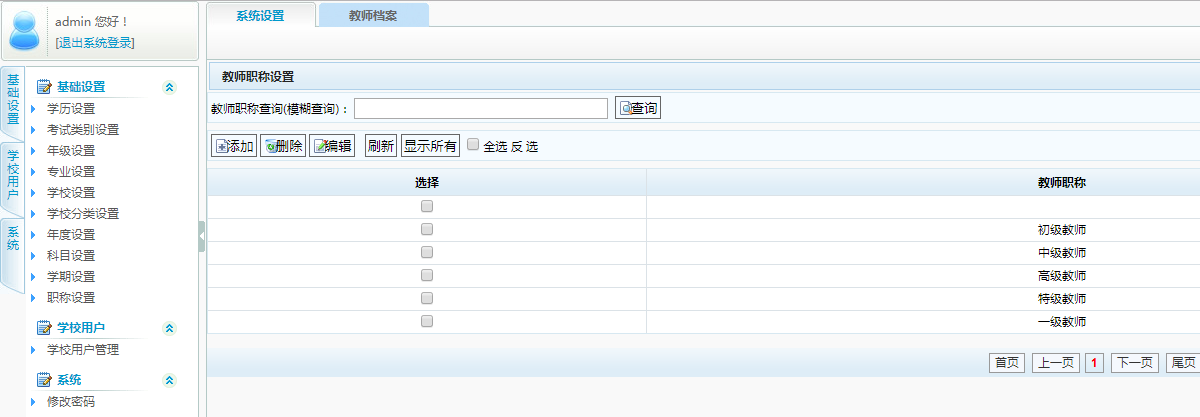Open 学校分类设置 in the sidebar
This screenshot has height=417, width=1200.
pos(83,213)
